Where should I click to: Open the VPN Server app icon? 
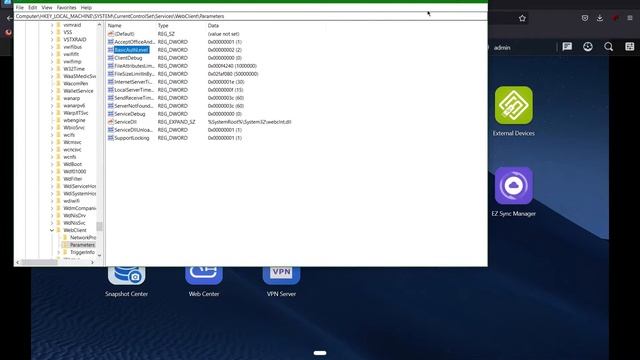pos(281,276)
